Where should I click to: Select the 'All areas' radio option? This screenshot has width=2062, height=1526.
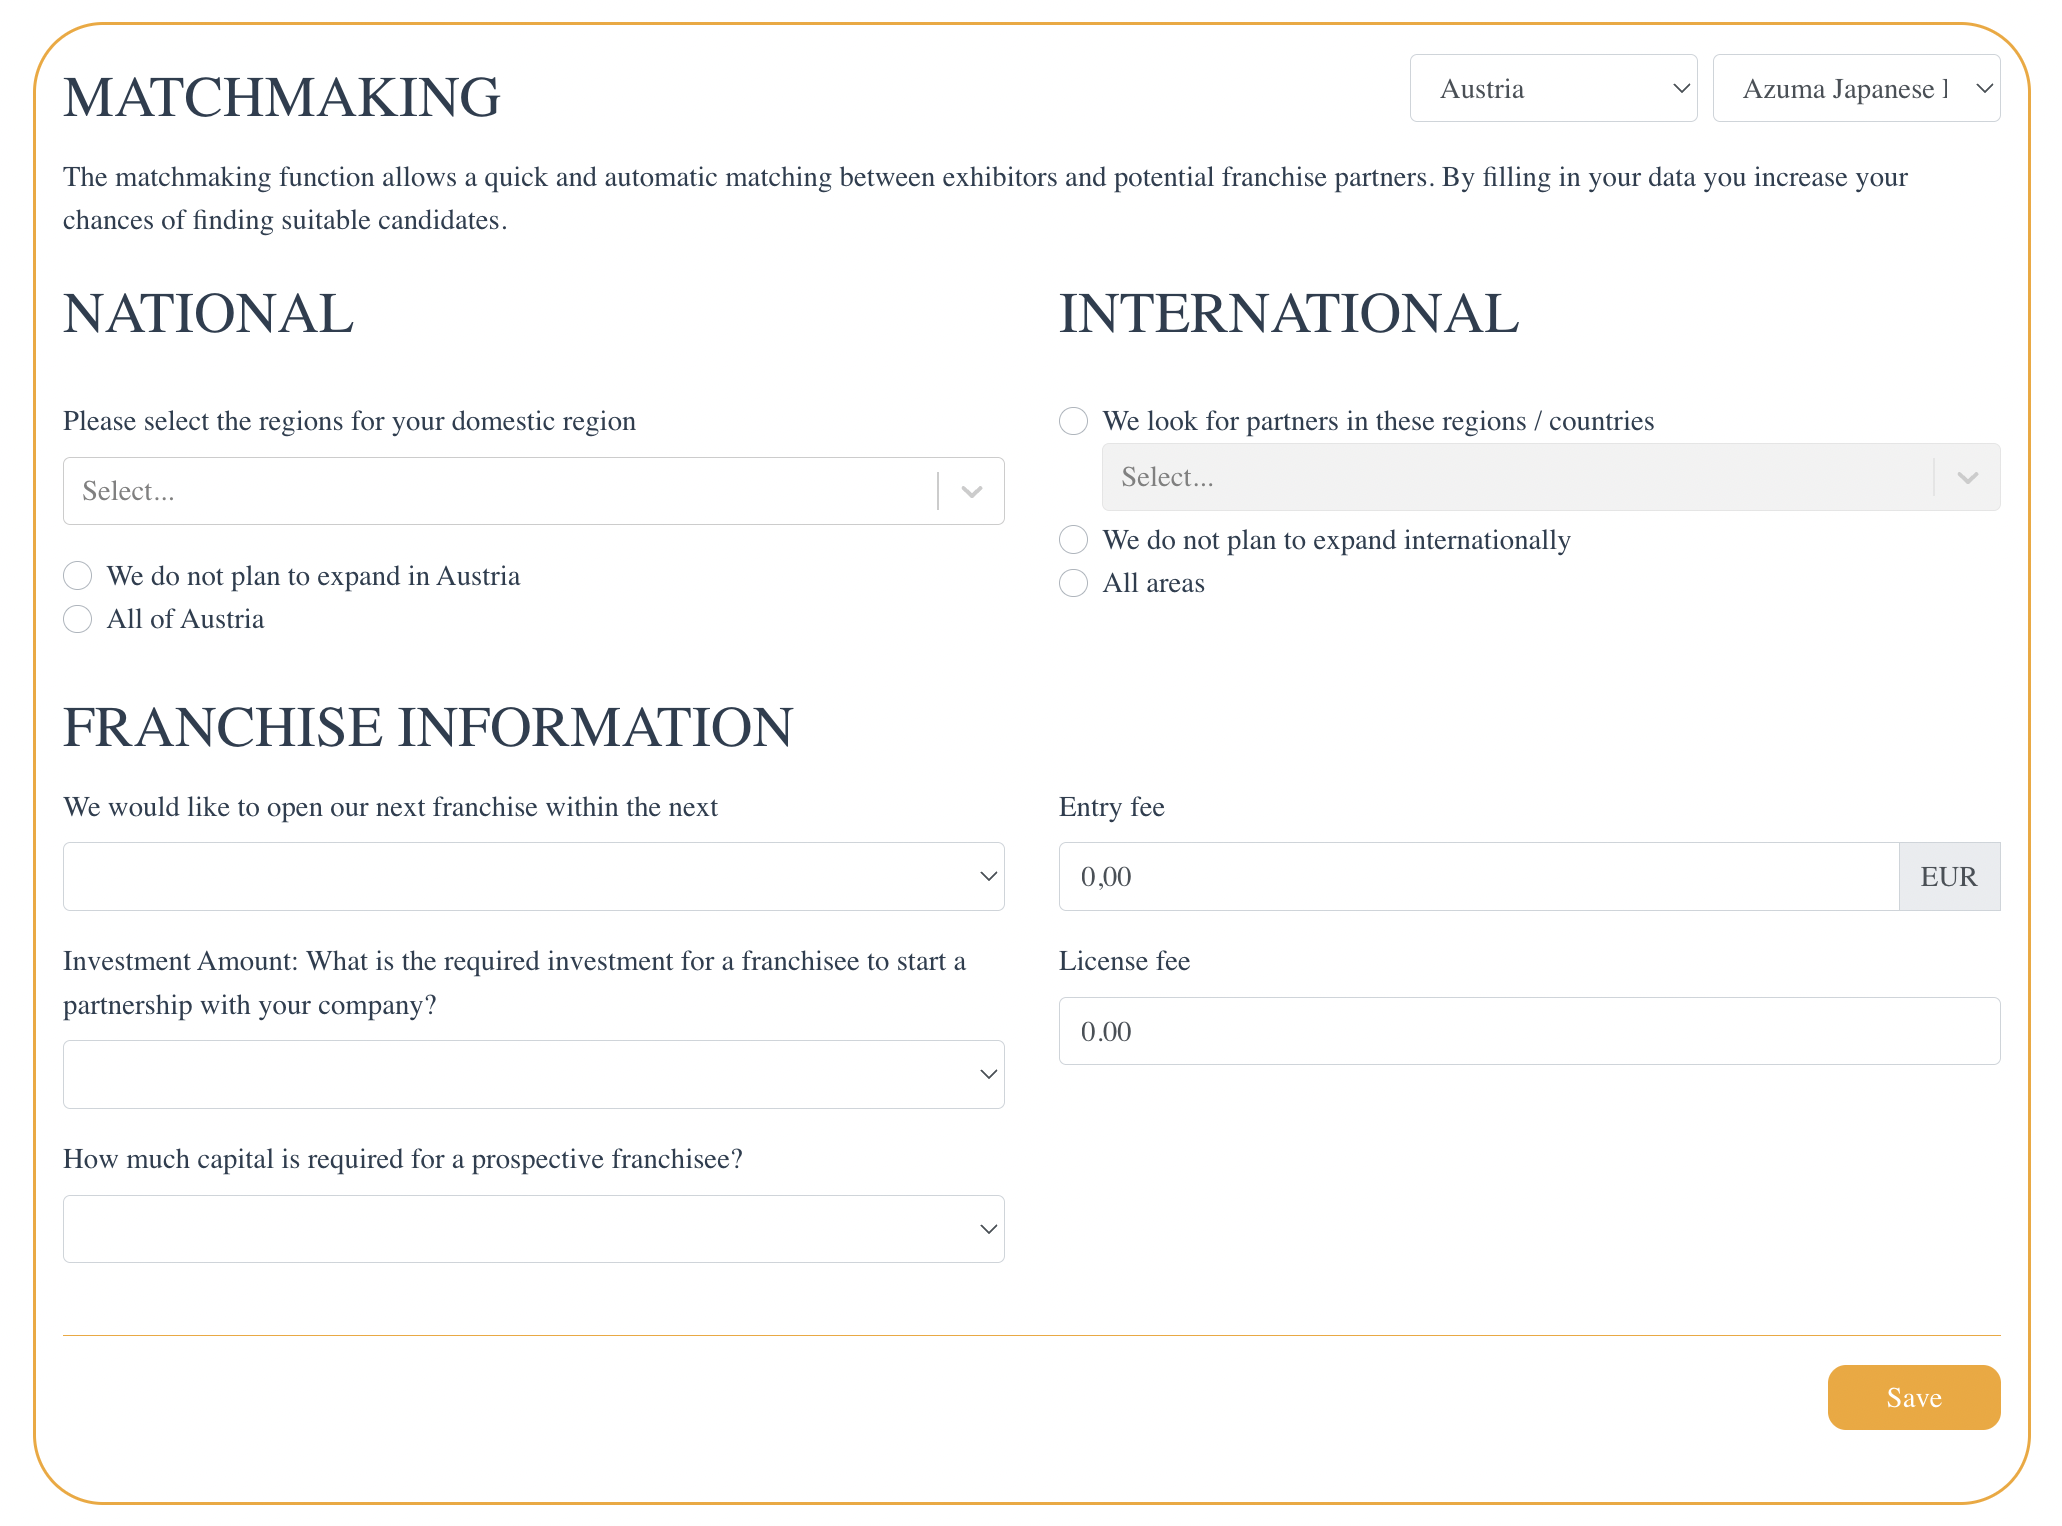(x=1073, y=583)
